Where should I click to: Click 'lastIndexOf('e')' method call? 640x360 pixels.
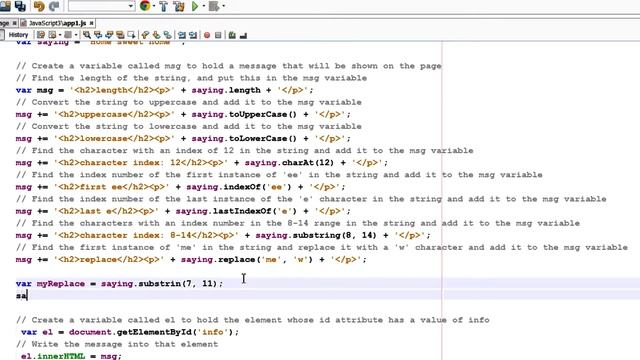(x=259, y=211)
